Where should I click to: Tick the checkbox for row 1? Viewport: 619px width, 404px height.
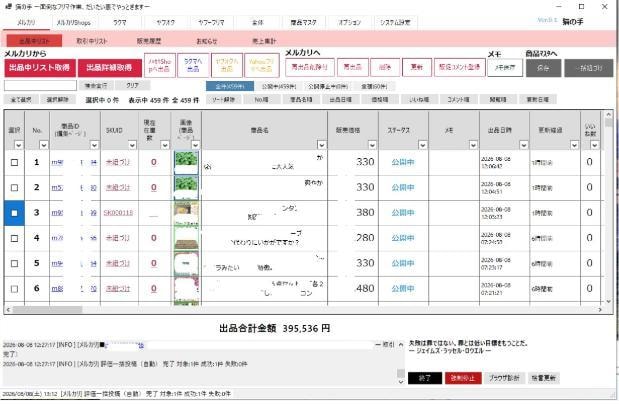point(14,162)
